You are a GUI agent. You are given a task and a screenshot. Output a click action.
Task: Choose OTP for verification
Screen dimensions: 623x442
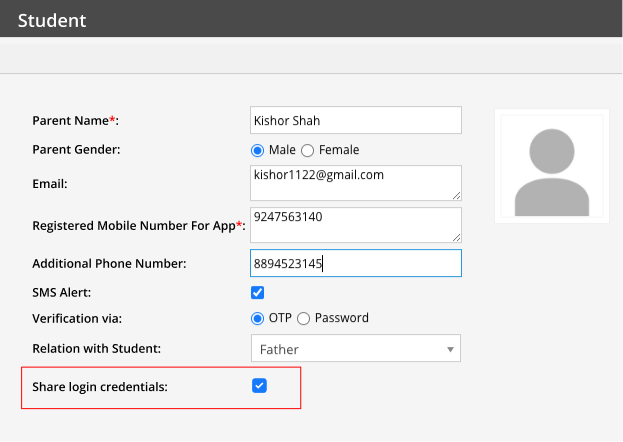pyautogui.click(x=258, y=318)
